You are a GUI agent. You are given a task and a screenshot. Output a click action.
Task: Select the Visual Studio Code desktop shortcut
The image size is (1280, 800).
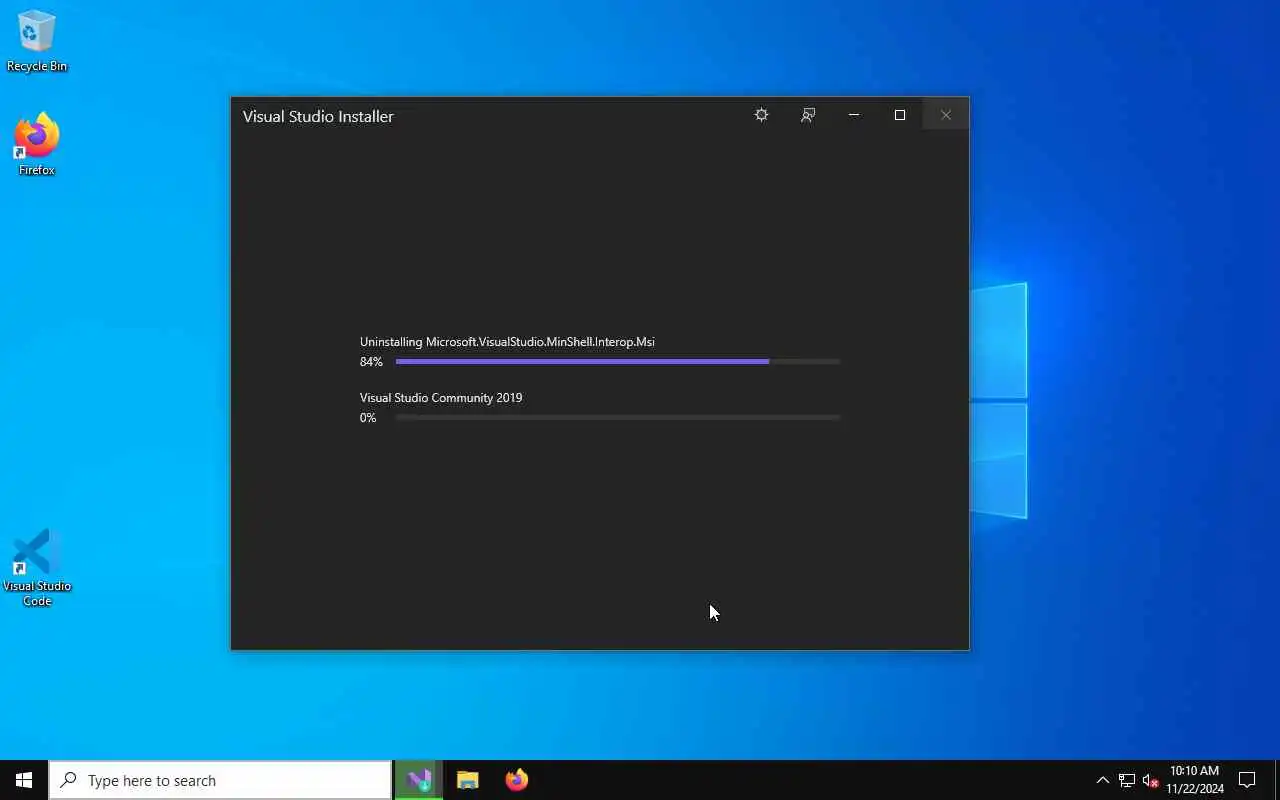(x=37, y=567)
